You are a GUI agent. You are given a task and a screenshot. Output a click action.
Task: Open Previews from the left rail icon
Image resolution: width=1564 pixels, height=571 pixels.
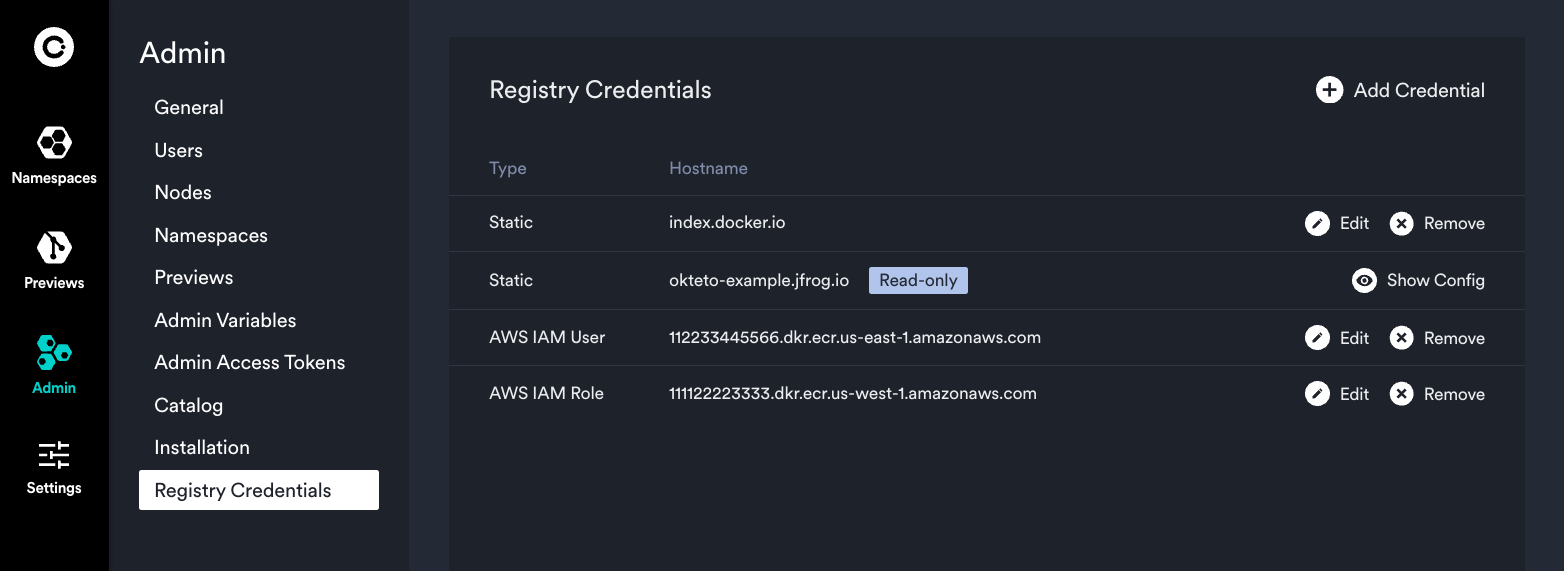(x=54, y=247)
